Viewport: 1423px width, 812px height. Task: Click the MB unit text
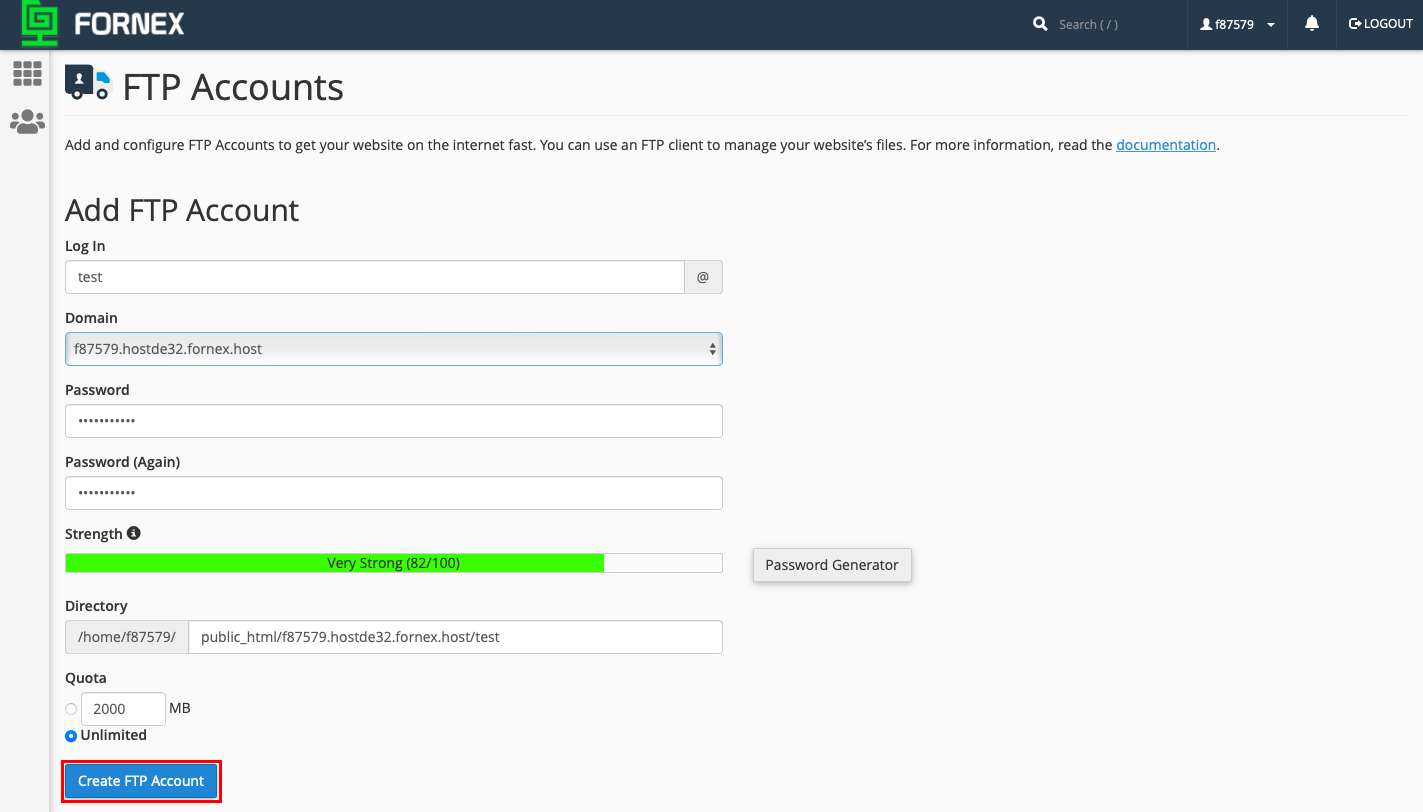click(x=180, y=708)
